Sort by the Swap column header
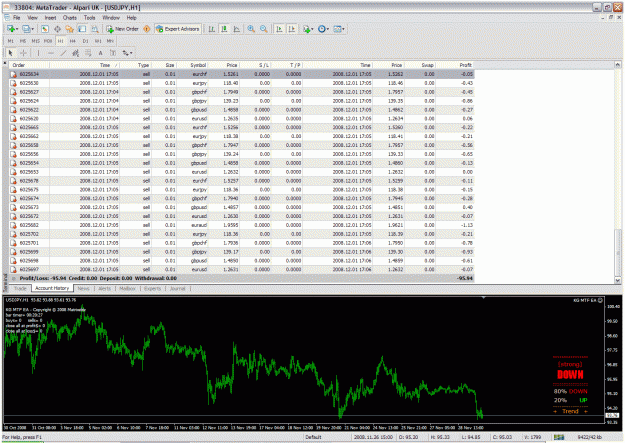The width and height of the screenshot is (625, 443). click(420, 65)
